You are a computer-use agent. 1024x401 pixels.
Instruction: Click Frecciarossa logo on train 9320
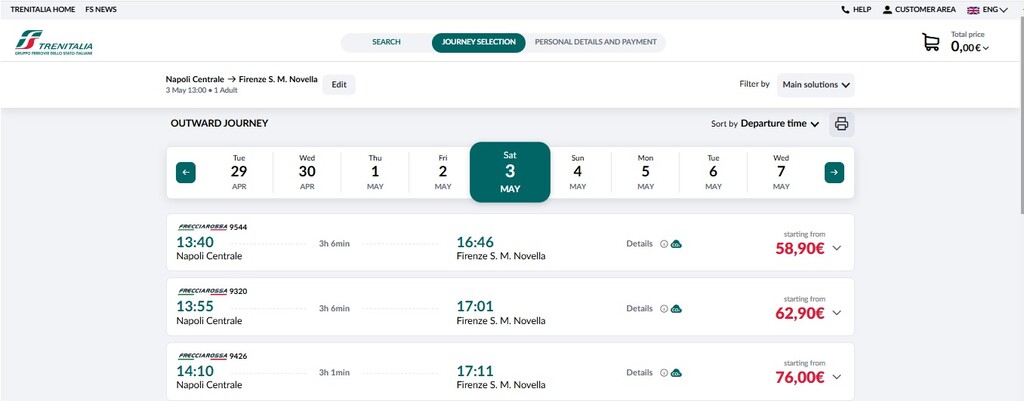tap(202, 291)
